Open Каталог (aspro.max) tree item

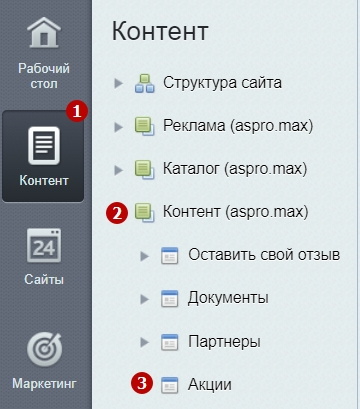[235, 169]
